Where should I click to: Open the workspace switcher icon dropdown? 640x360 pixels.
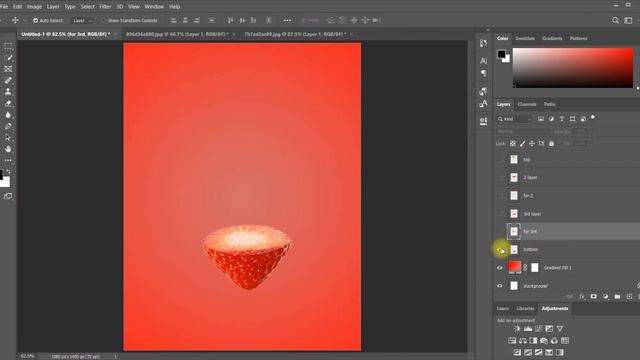click(x=628, y=20)
